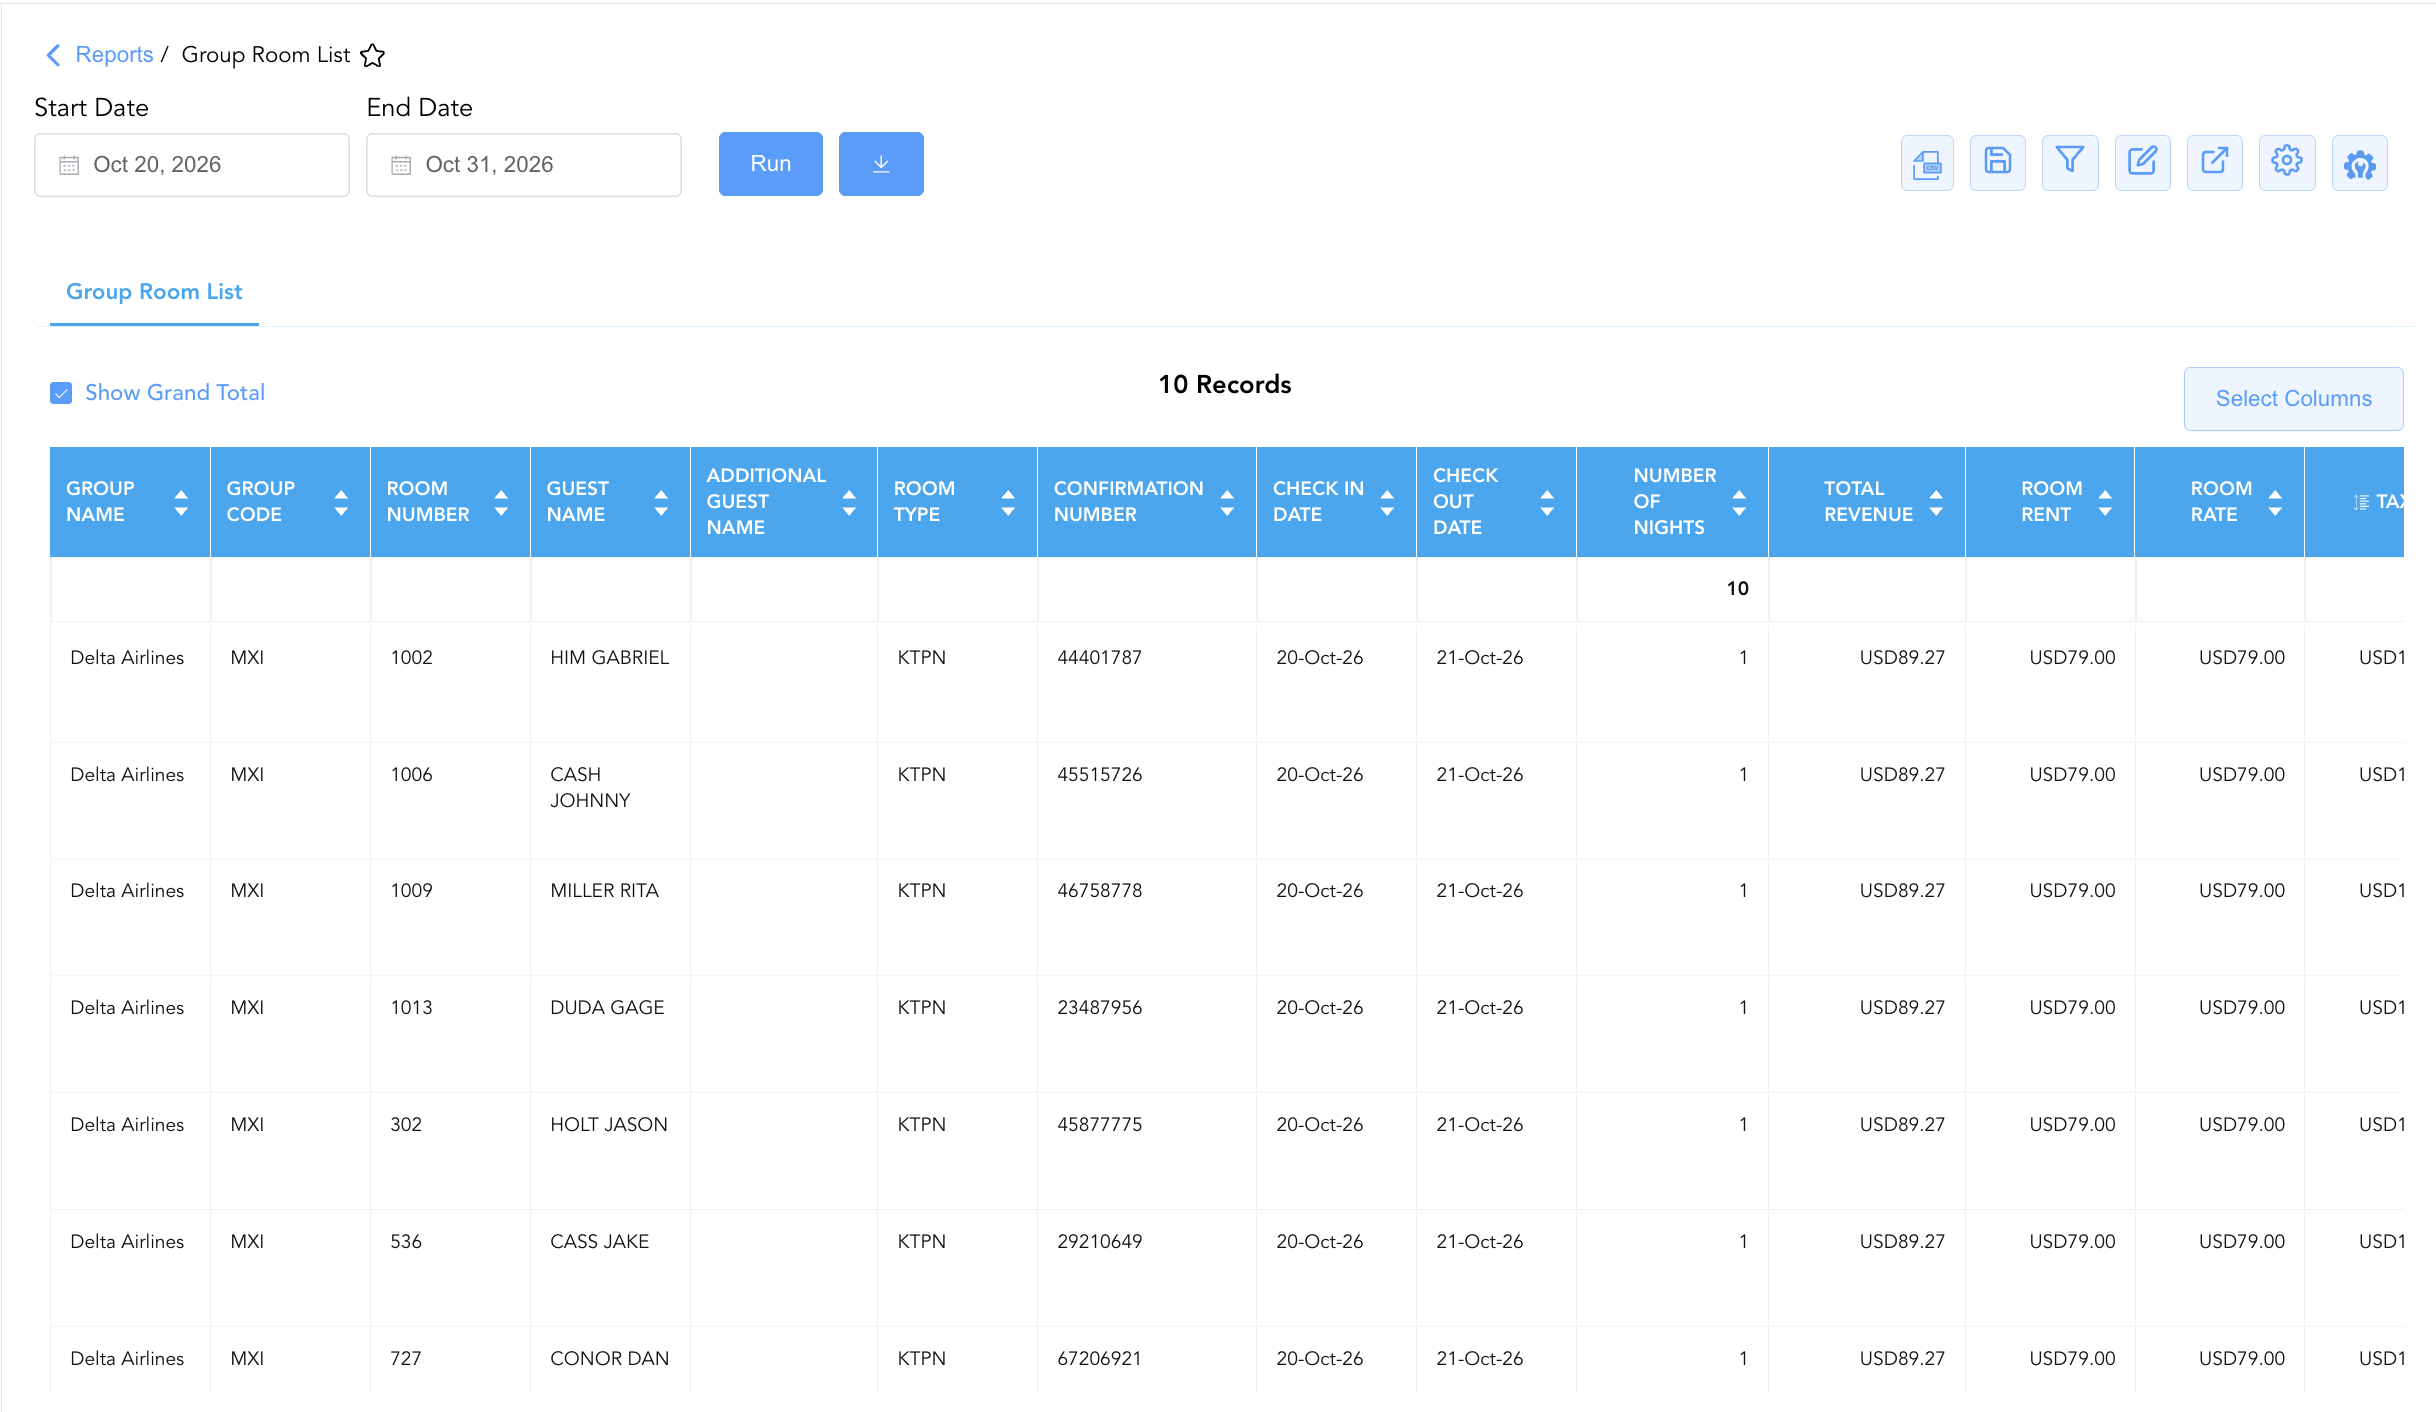Favorite the report using the star icon
The height and width of the screenshot is (1412, 2436).
pos(373,55)
